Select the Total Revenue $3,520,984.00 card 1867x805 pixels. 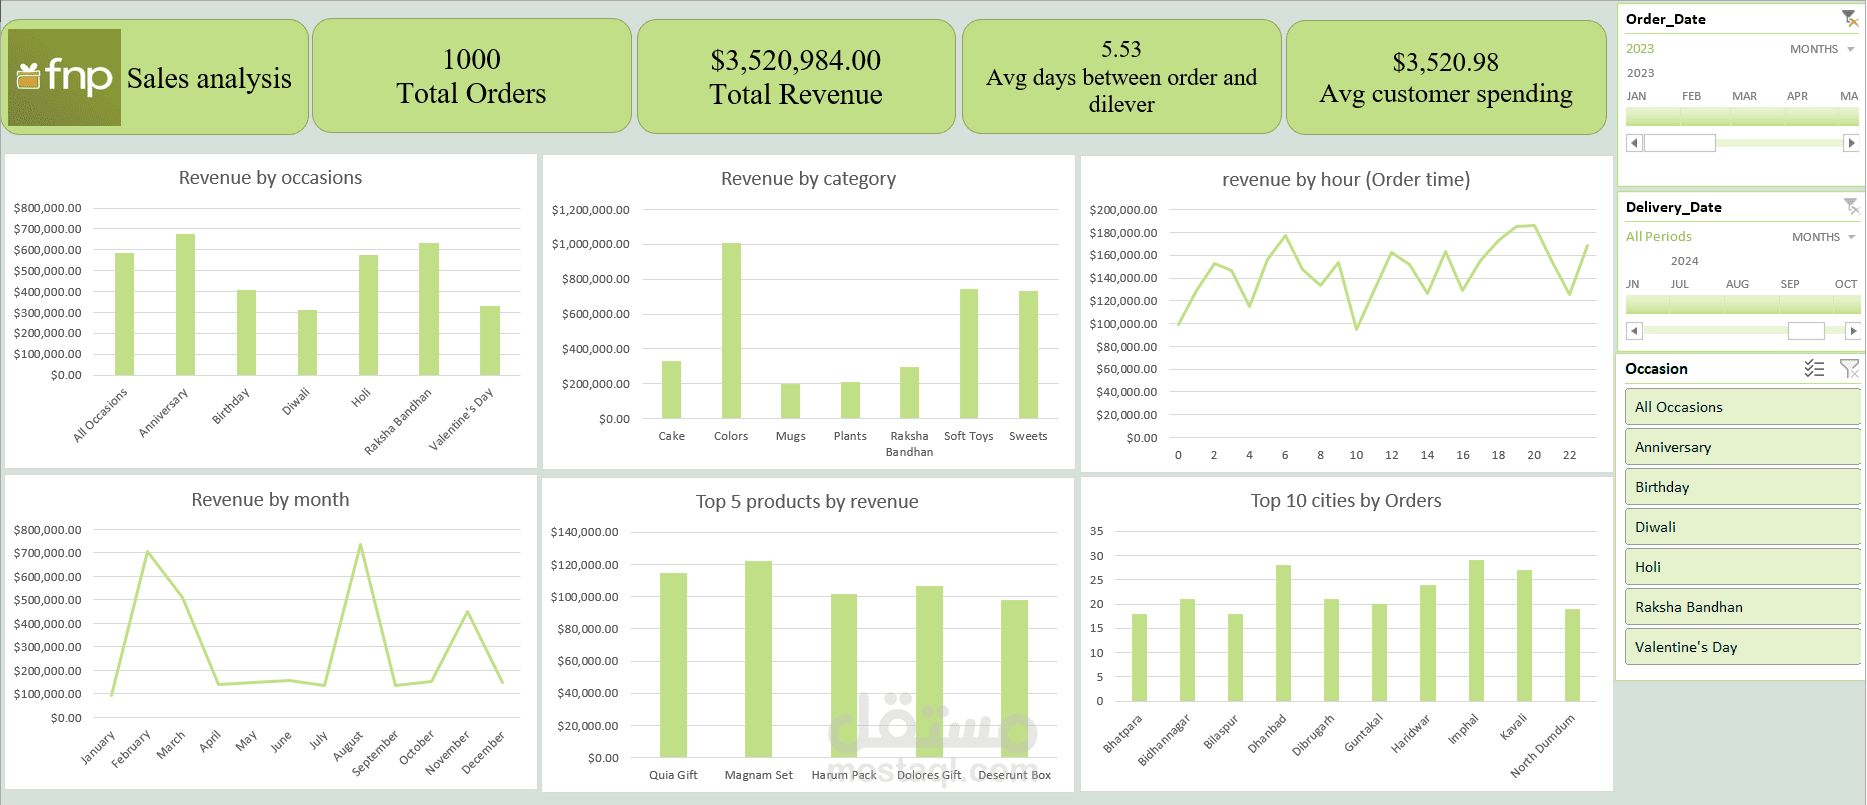click(x=796, y=76)
